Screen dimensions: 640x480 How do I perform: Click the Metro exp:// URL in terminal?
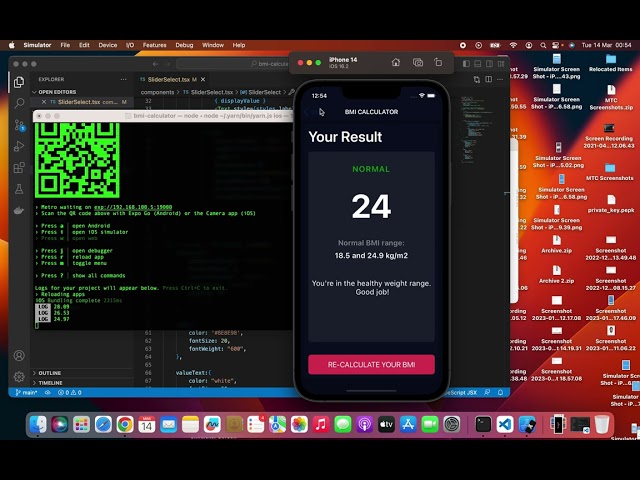[x=133, y=207]
